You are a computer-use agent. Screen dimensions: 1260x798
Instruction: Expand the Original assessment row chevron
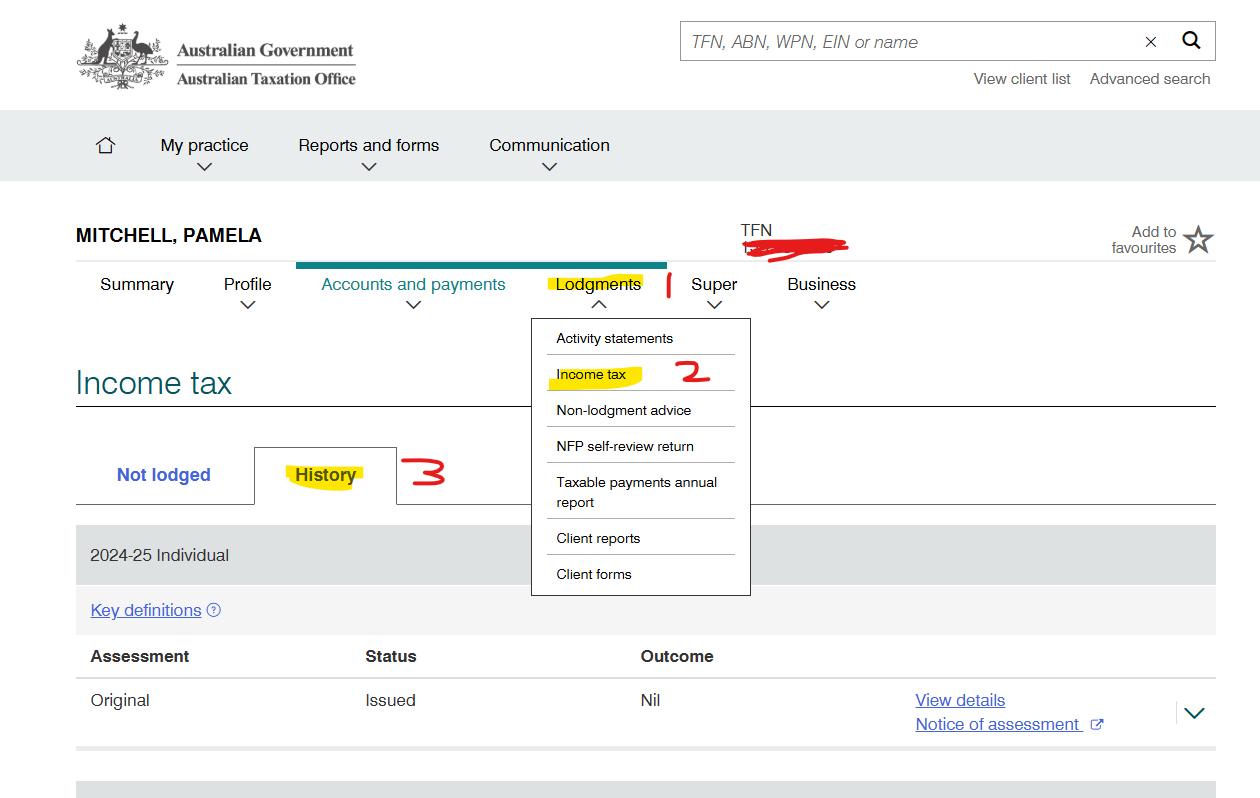pos(1194,713)
